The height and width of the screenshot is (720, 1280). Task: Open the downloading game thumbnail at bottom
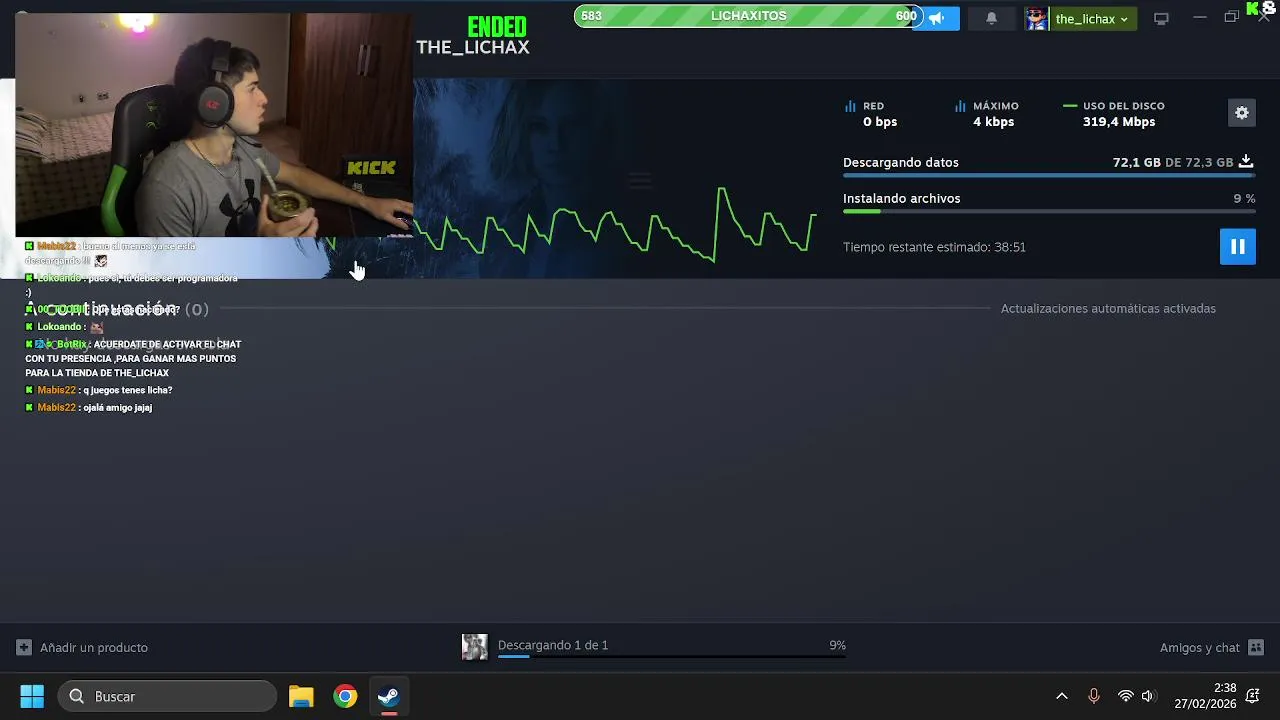coord(475,647)
